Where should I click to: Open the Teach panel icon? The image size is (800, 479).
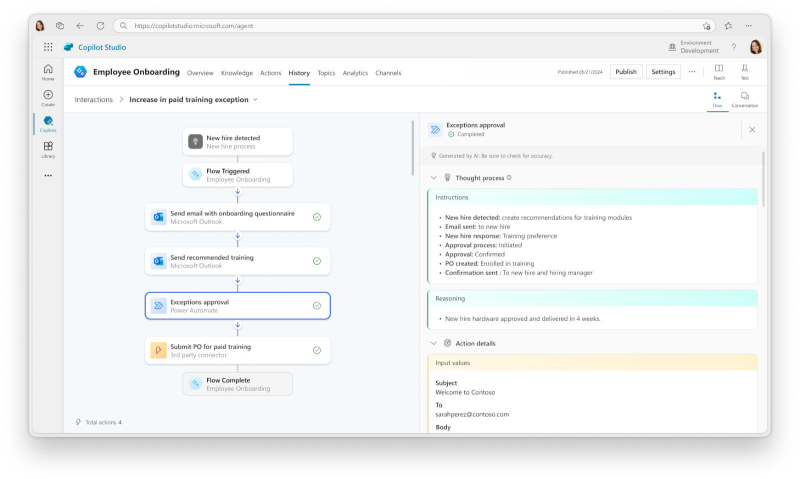[718, 71]
